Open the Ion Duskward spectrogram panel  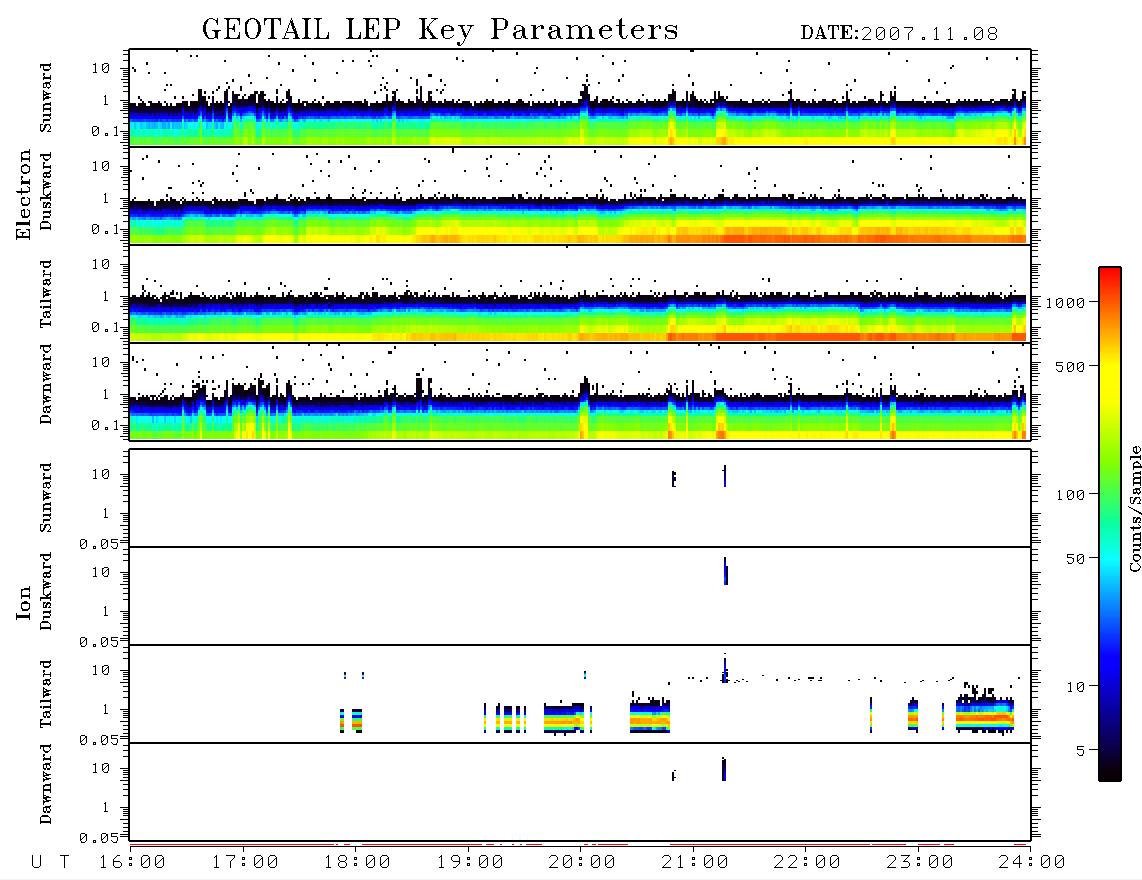point(580,596)
